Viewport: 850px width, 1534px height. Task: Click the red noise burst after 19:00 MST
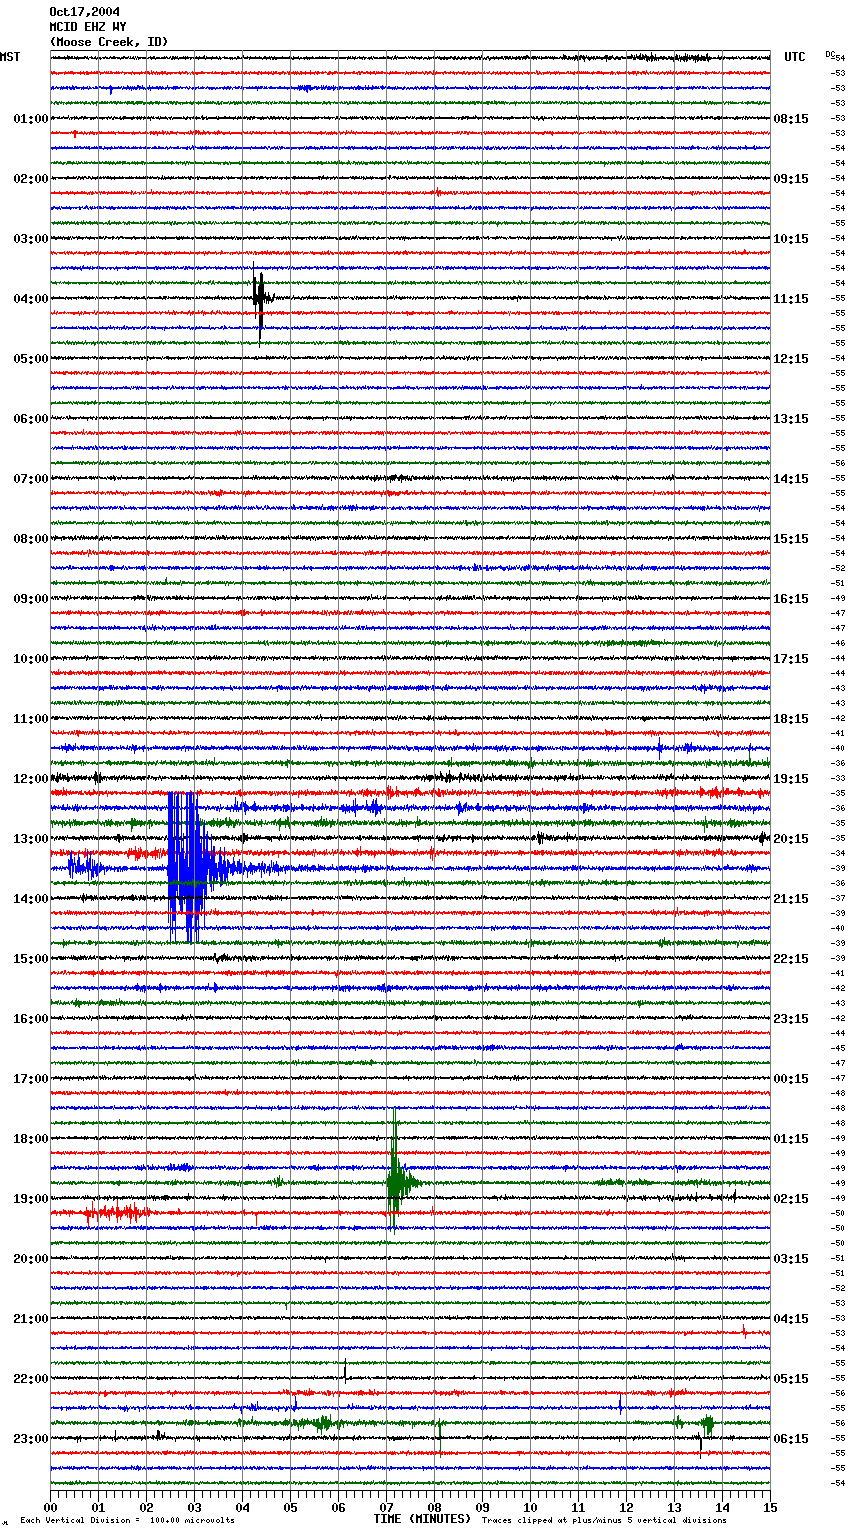(x=118, y=1214)
